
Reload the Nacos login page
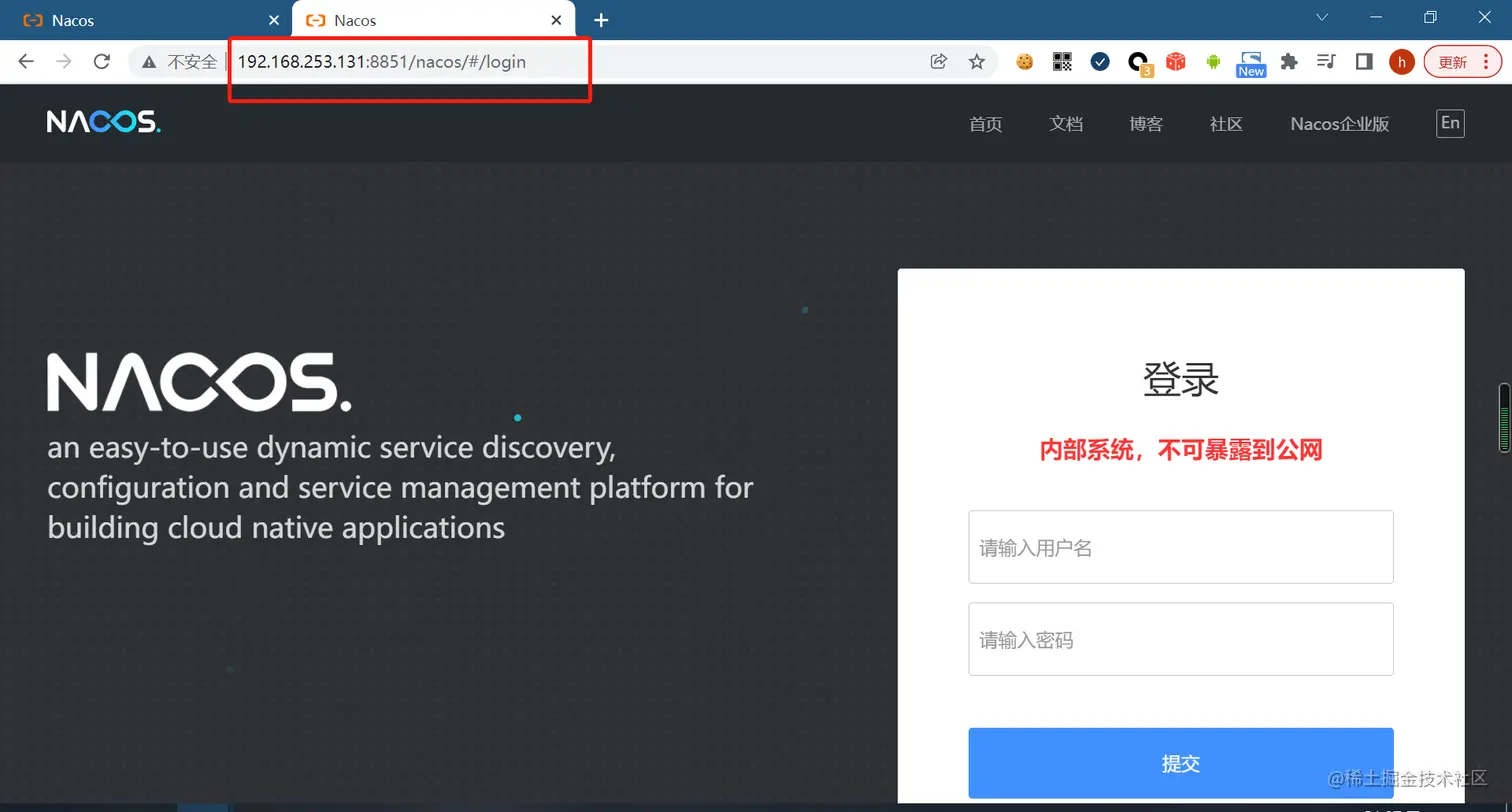(101, 62)
